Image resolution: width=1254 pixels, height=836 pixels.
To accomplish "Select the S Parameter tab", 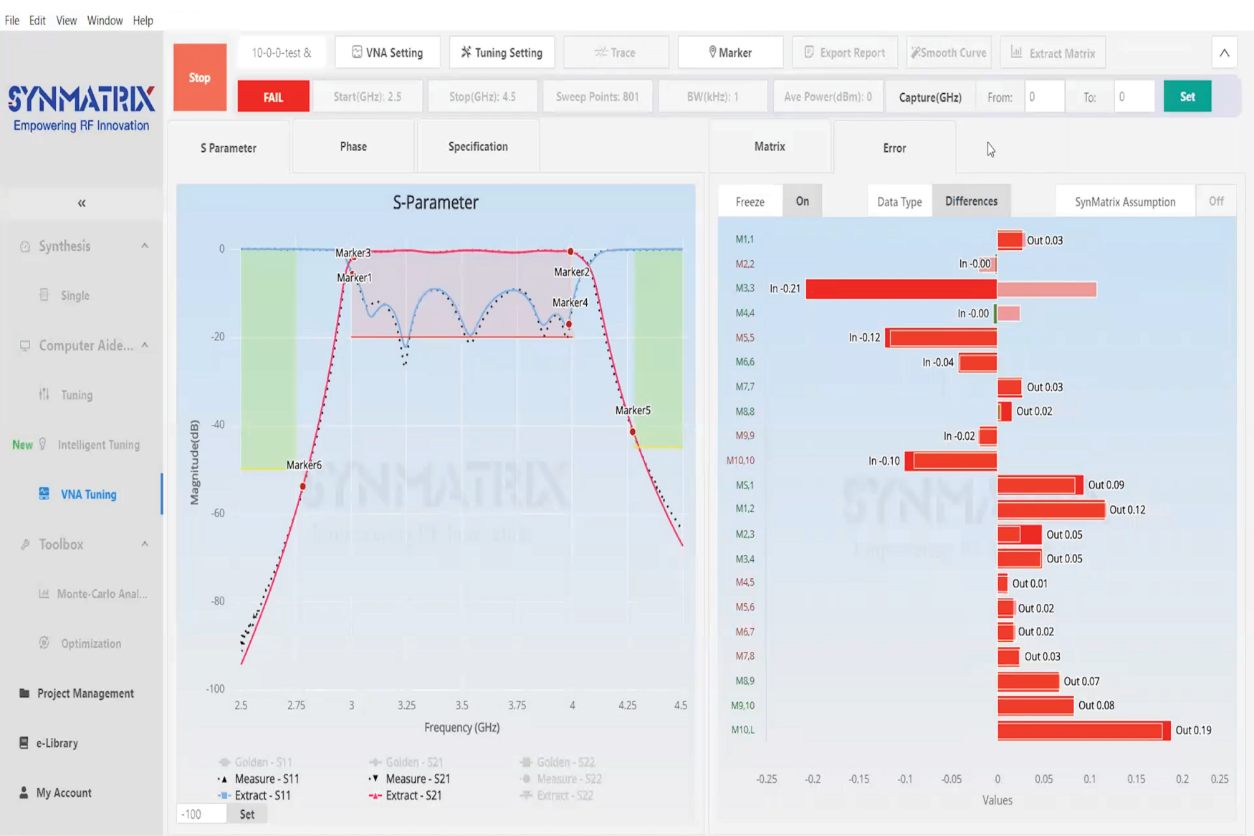I will [x=228, y=147].
